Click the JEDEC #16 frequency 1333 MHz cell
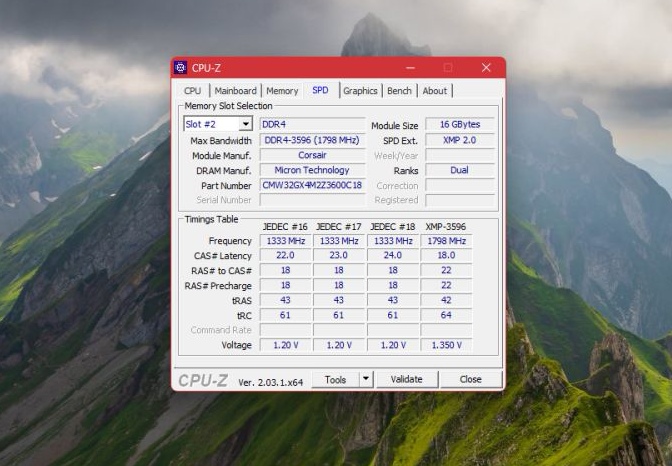Image resolution: width=672 pixels, height=466 pixels. 285,241
